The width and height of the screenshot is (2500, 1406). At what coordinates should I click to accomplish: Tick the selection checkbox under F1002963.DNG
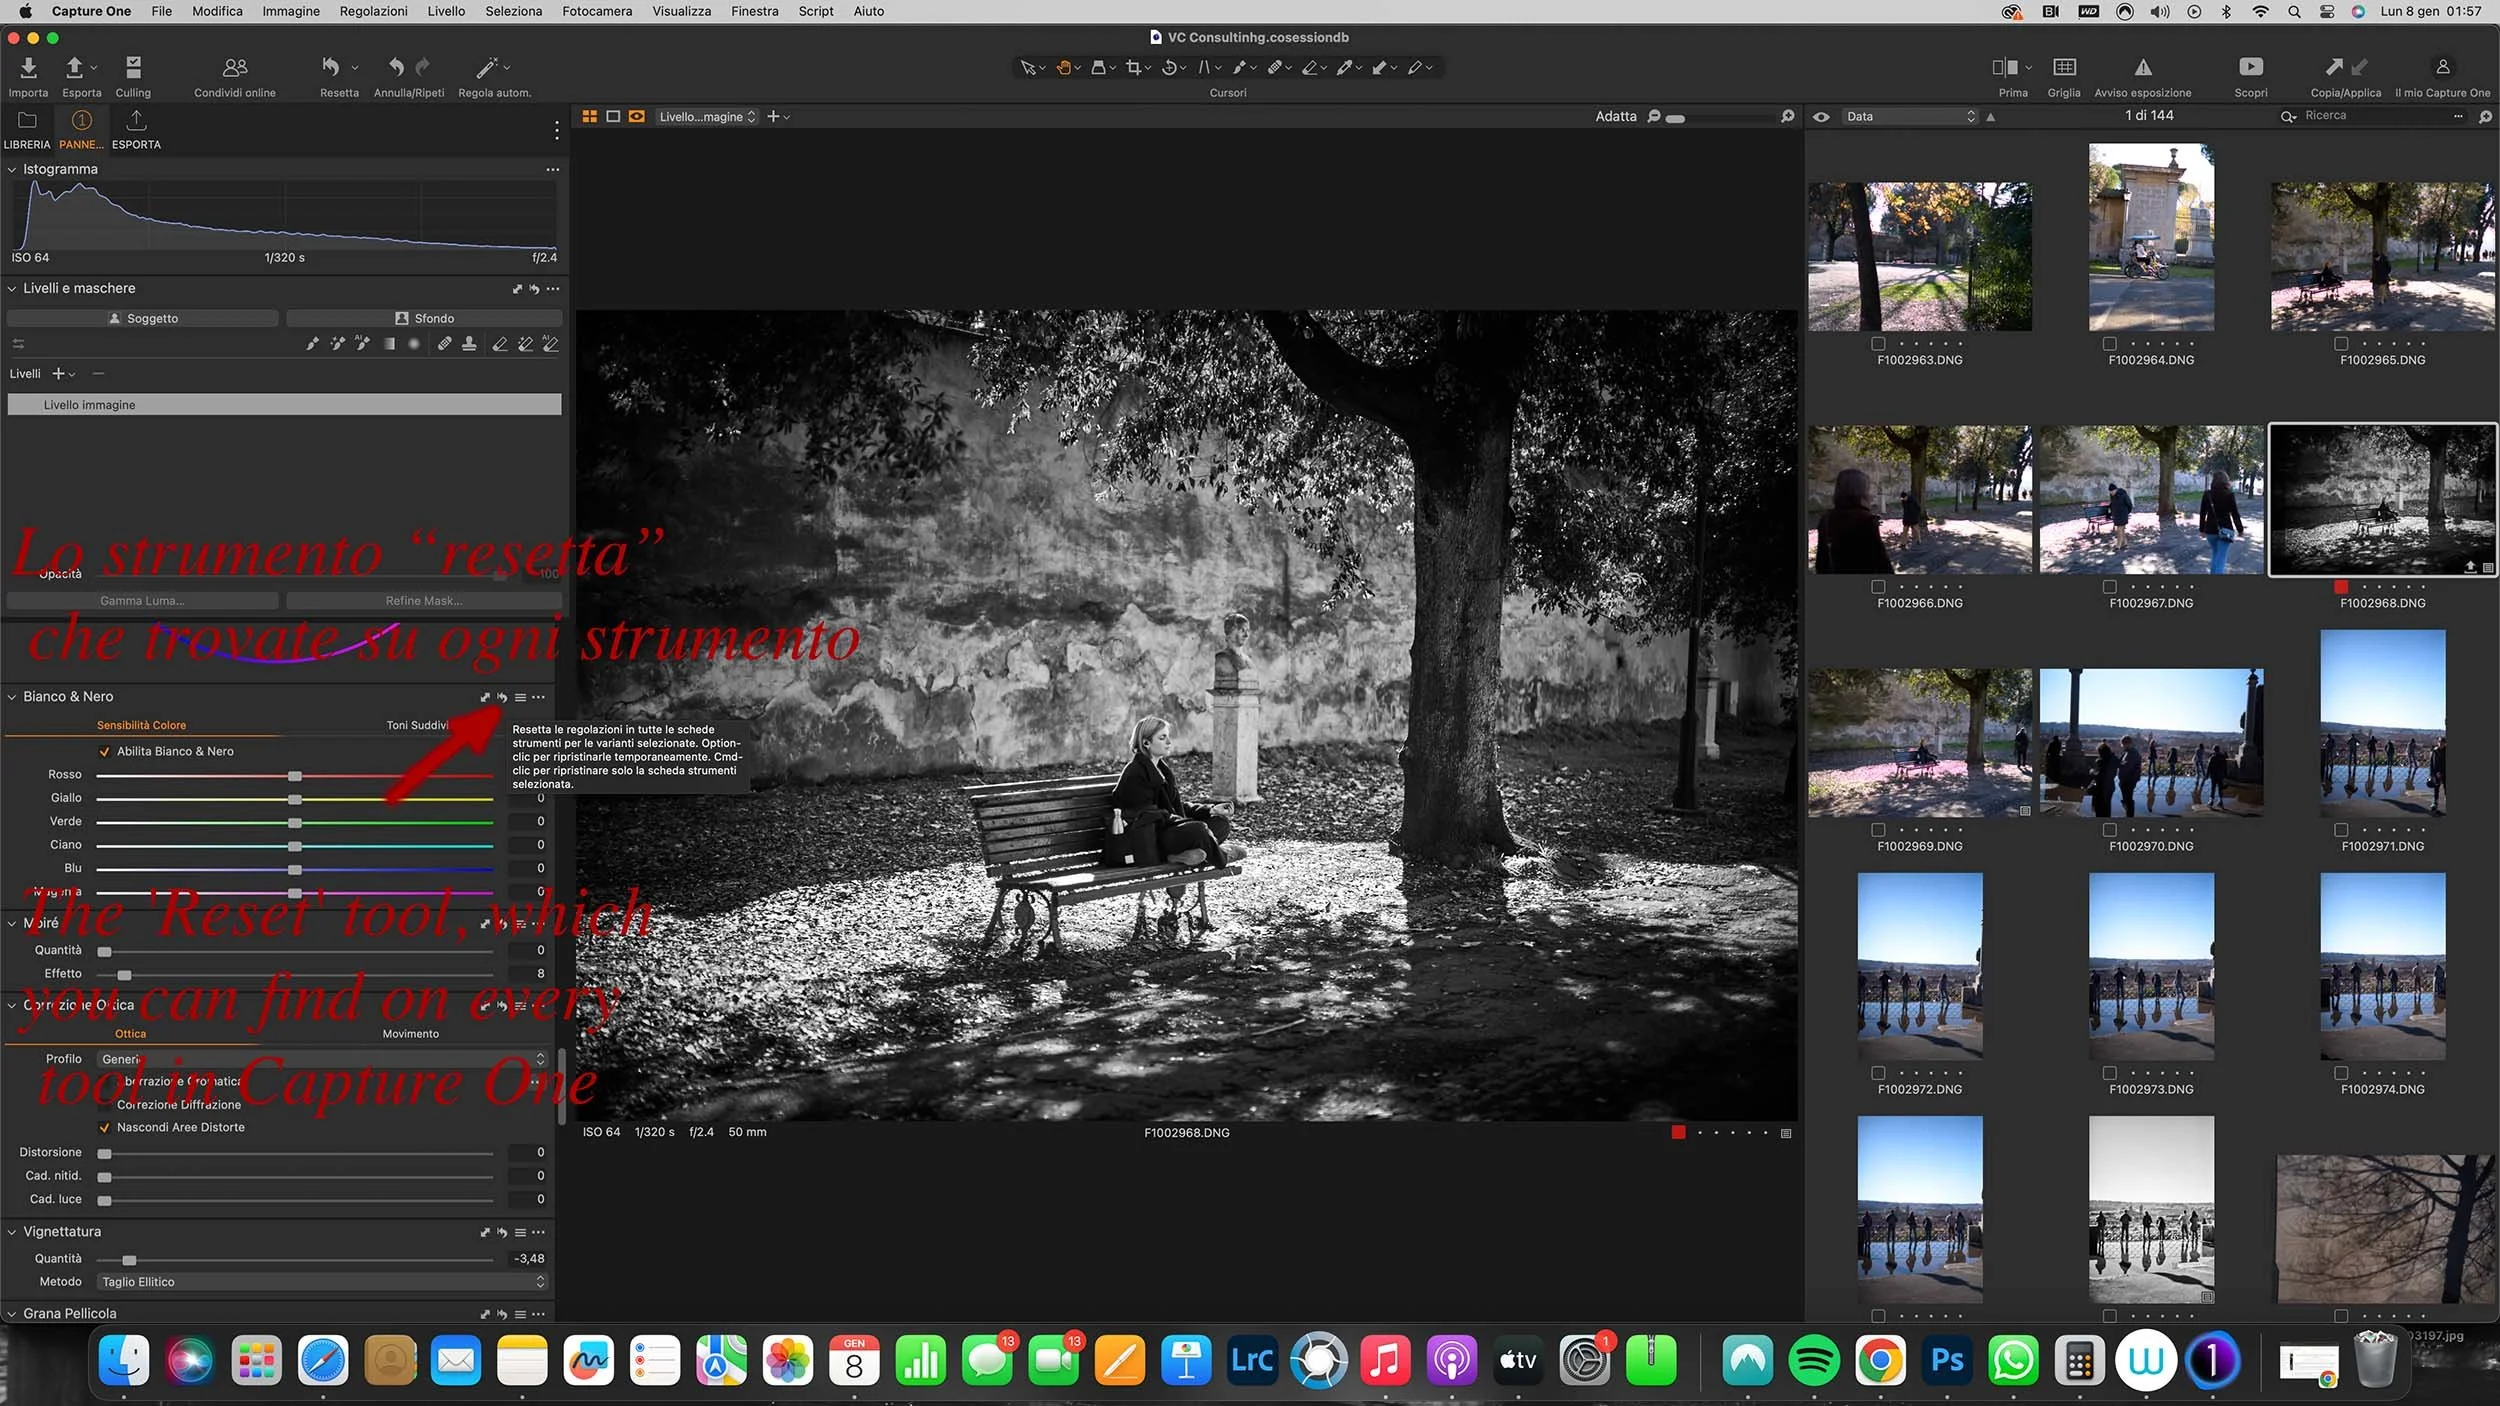(1878, 344)
